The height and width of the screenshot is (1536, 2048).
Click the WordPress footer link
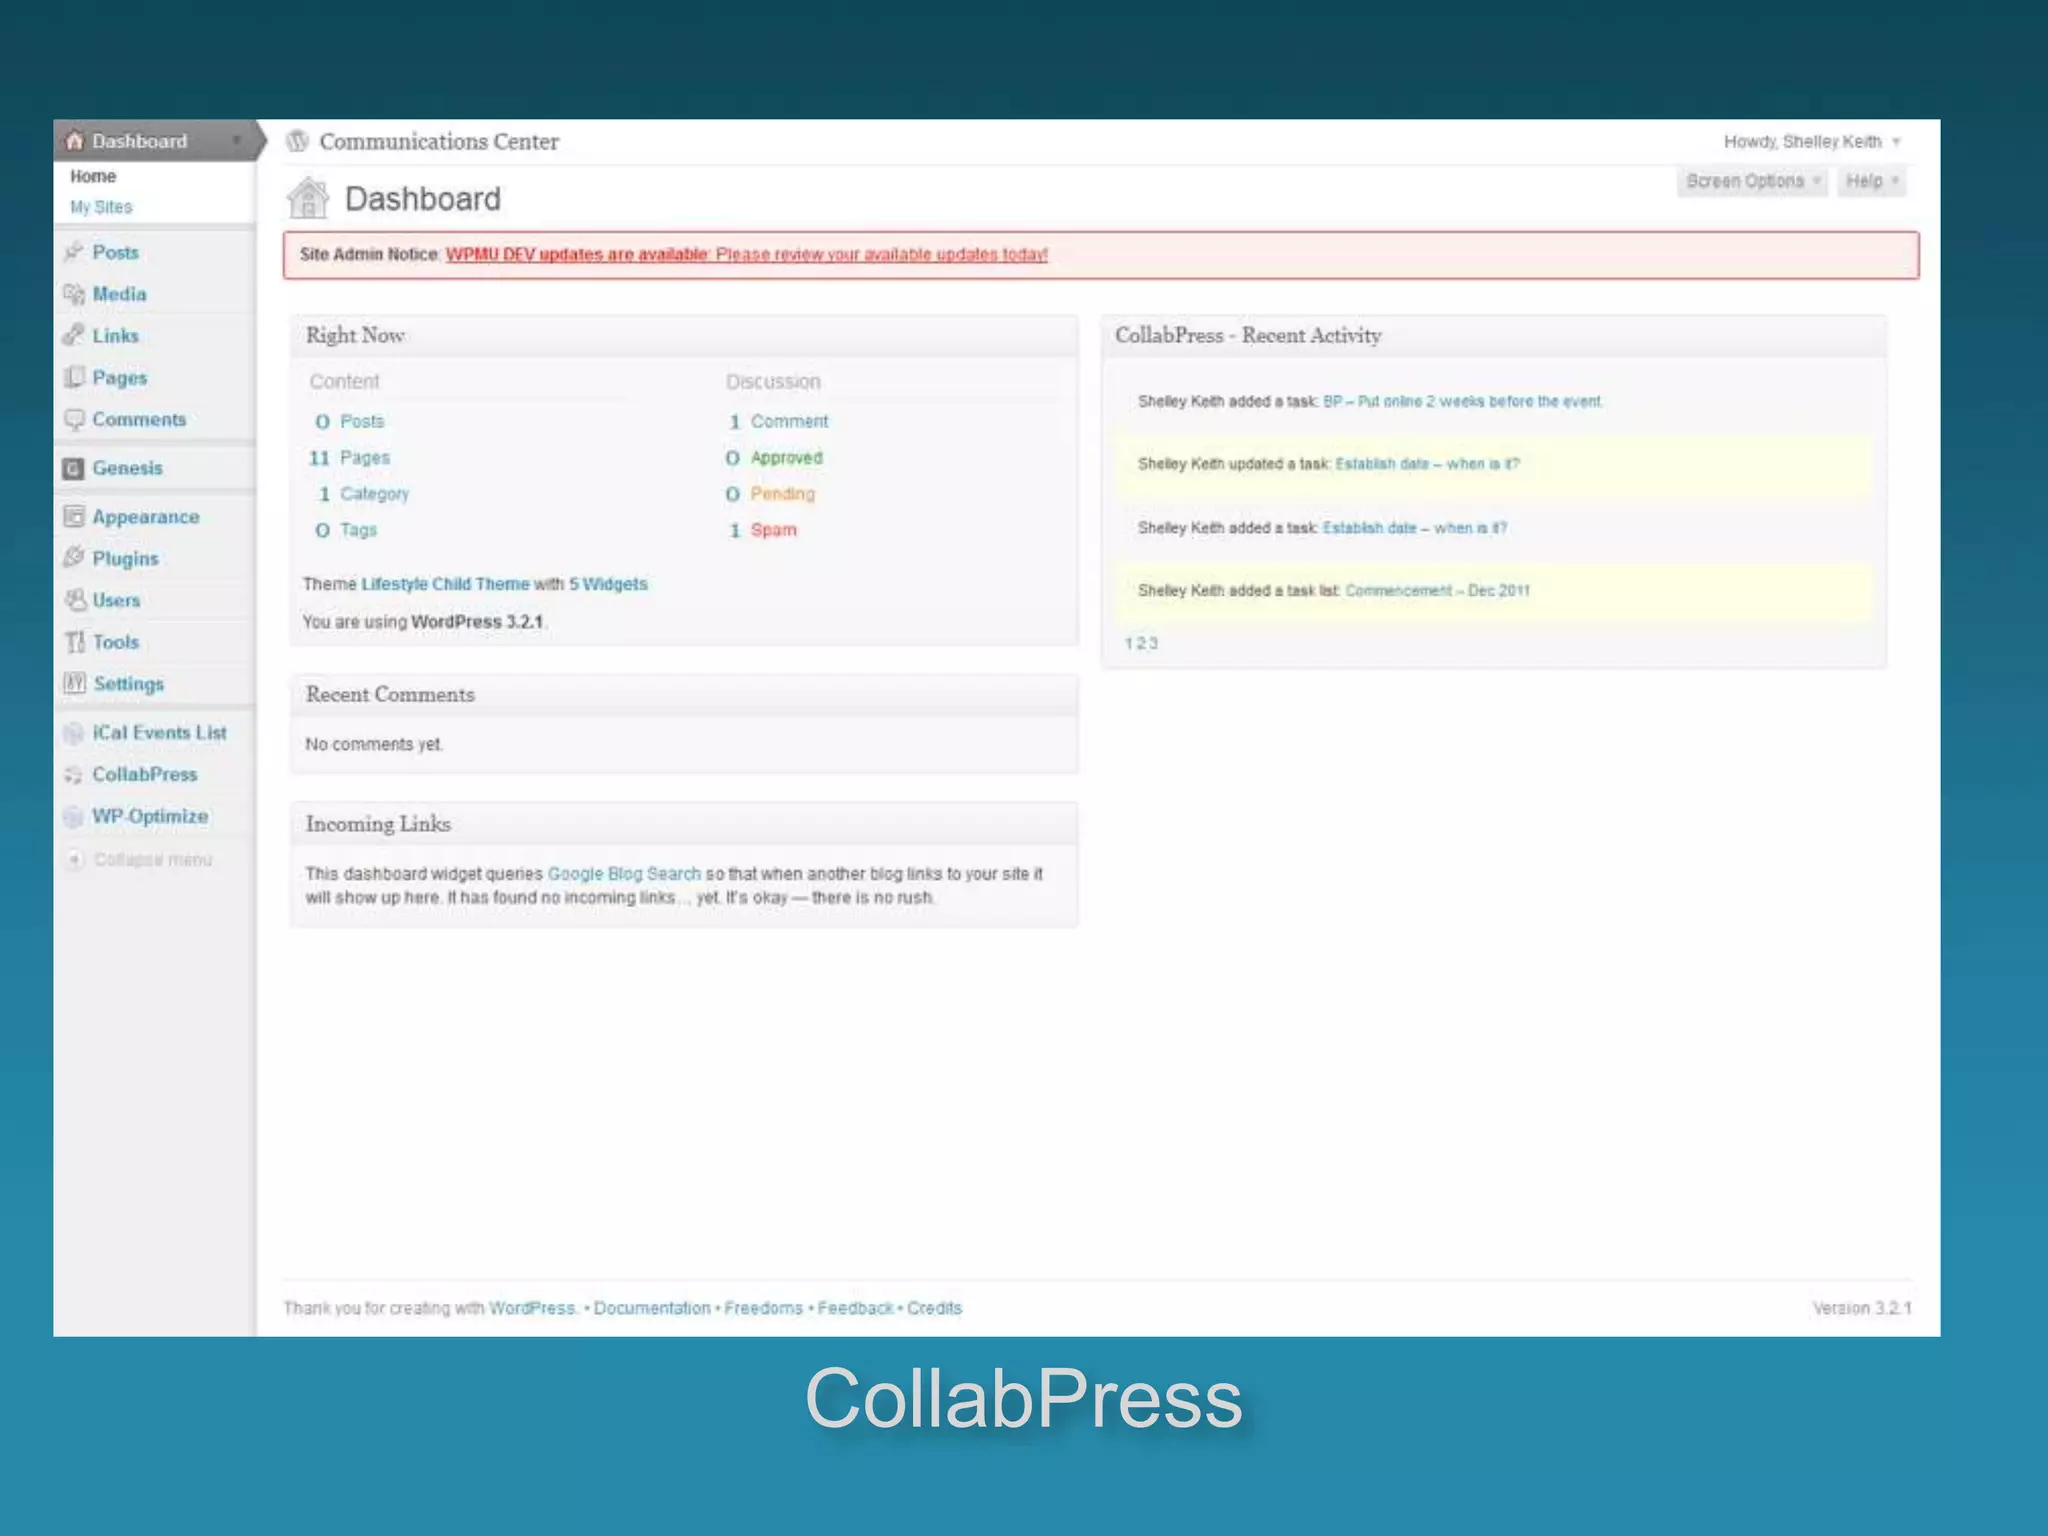[x=532, y=1308]
